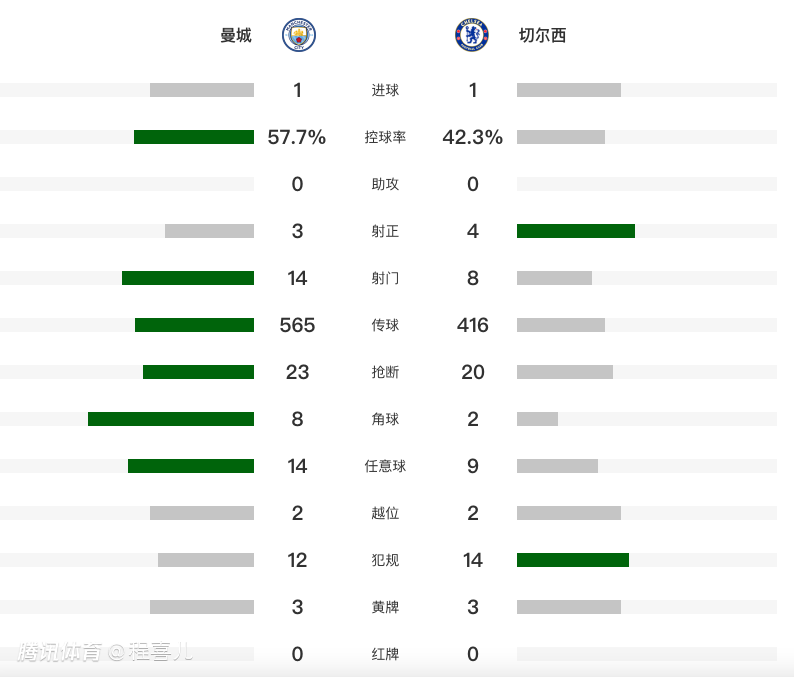Click the 565 passes value for Manchester City
Viewport: 794px width, 677px height.
(x=297, y=325)
